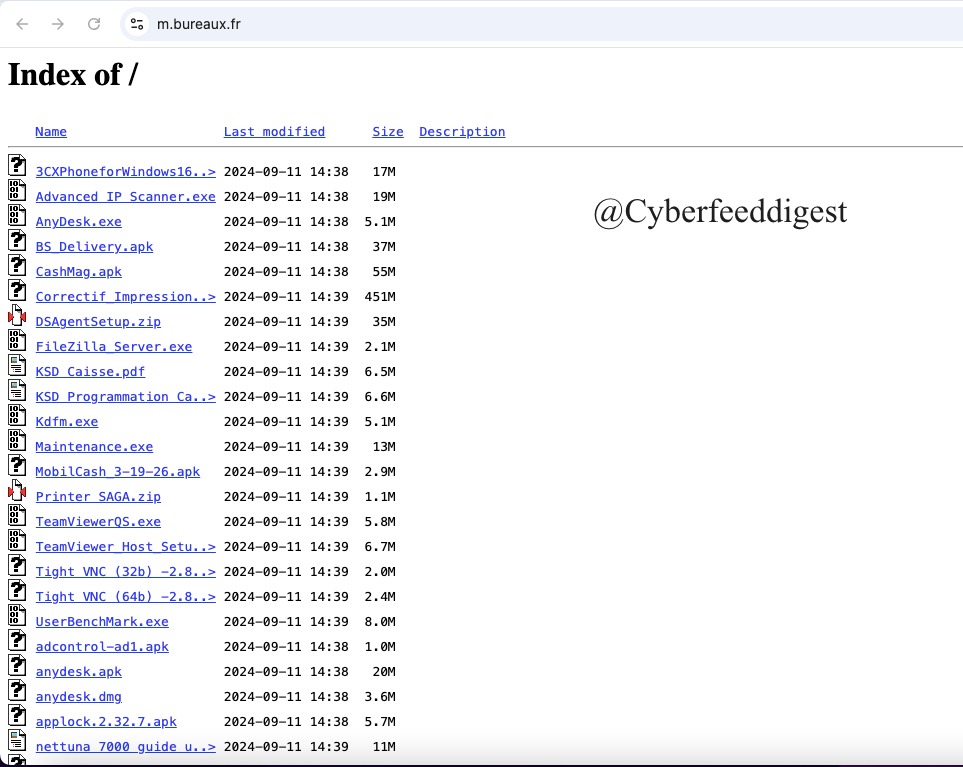
Task: Open the AnyDesk.exe download link
Action: (78, 221)
